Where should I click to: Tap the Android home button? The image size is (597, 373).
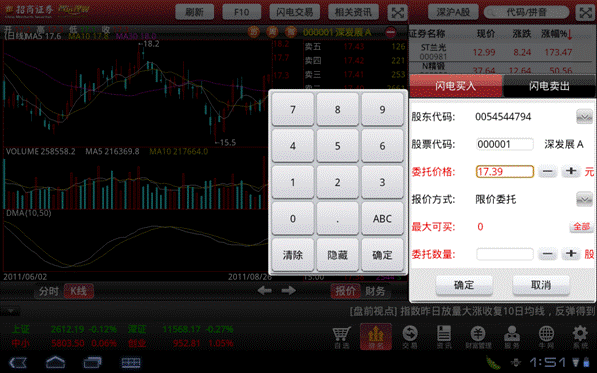(x=56, y=362)
